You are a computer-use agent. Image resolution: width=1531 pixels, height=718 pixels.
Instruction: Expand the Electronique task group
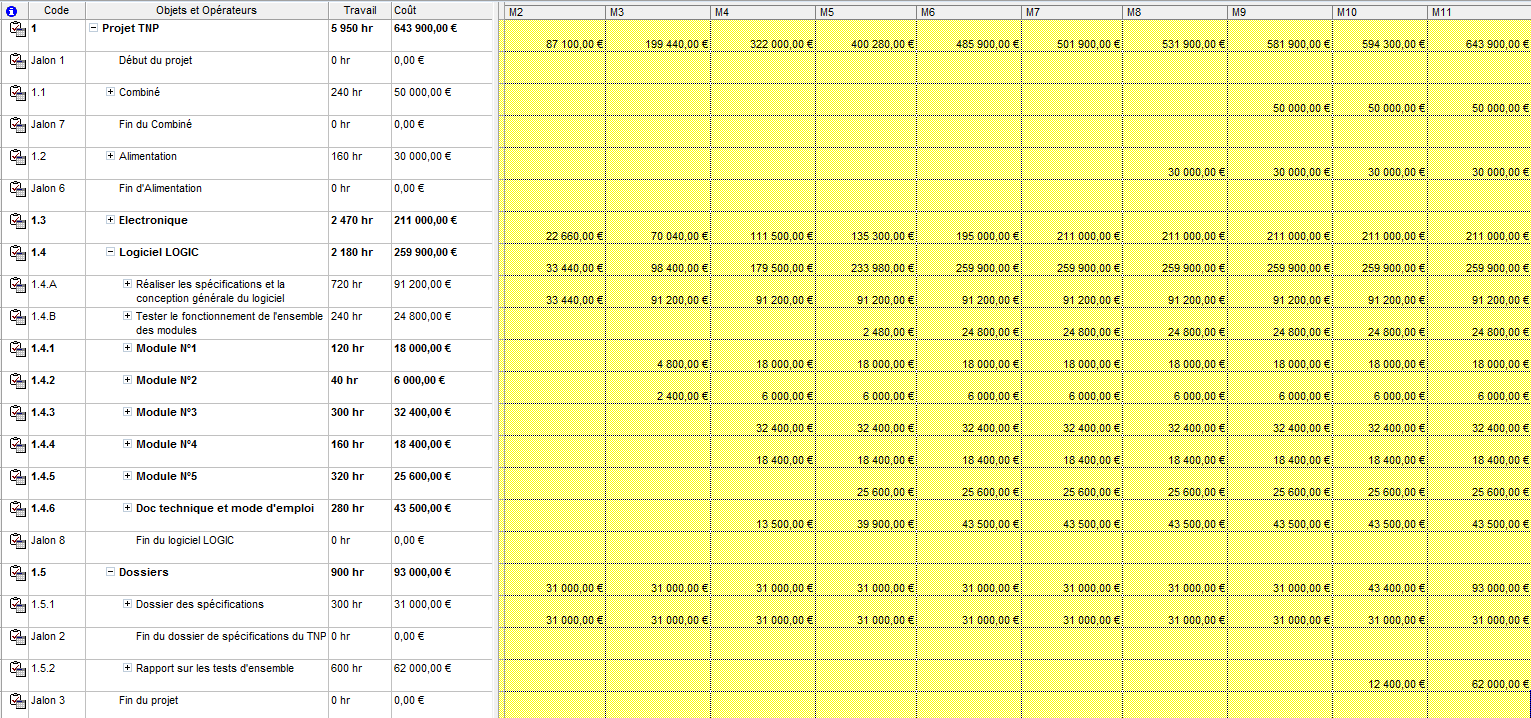click(x=110, y=220)
